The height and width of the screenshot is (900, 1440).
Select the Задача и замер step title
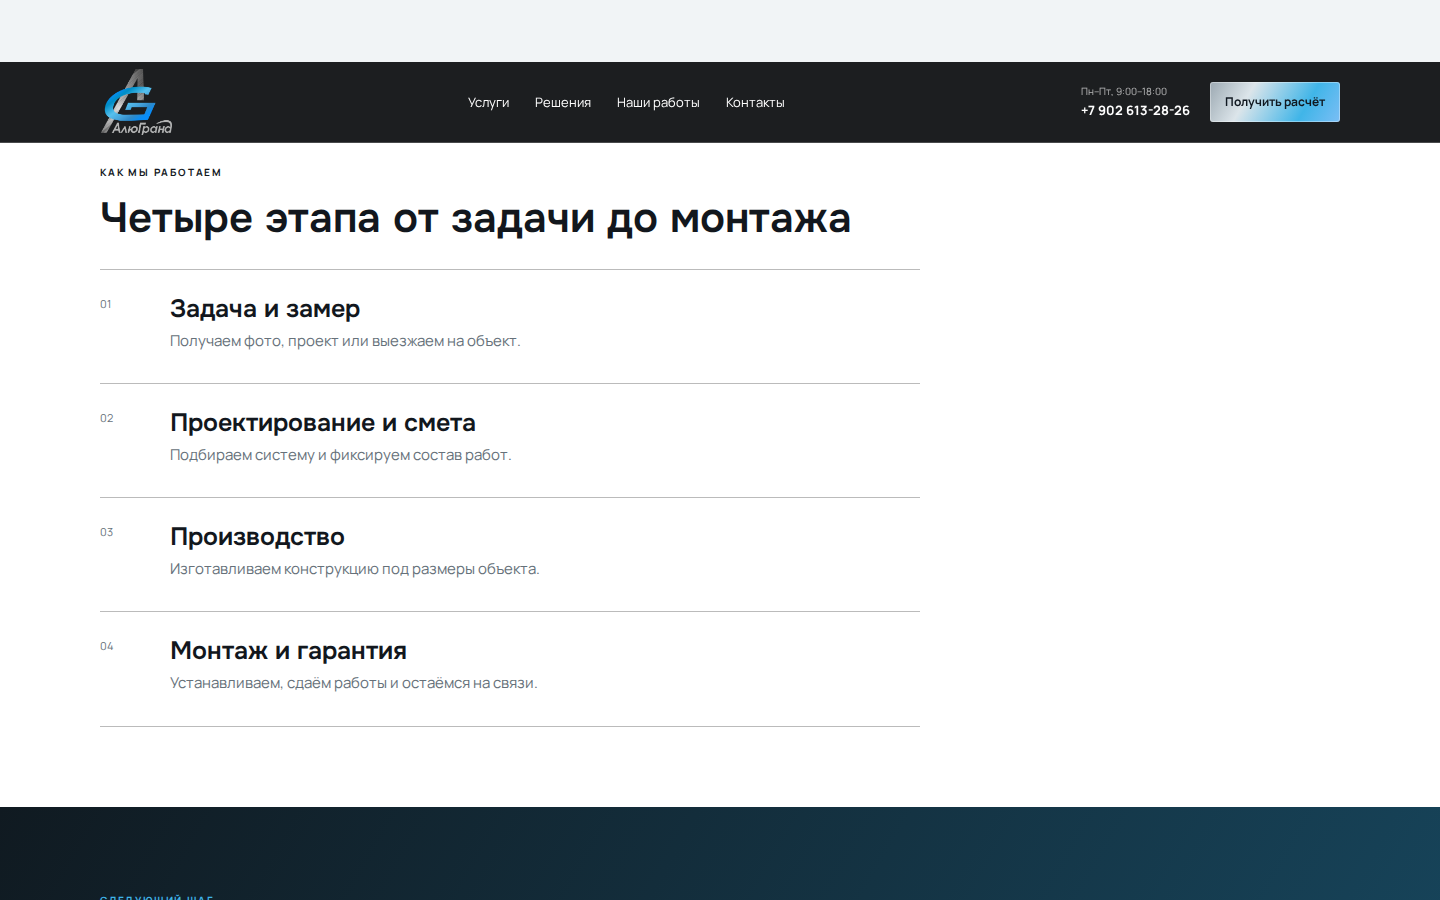(x=265, y=309)
